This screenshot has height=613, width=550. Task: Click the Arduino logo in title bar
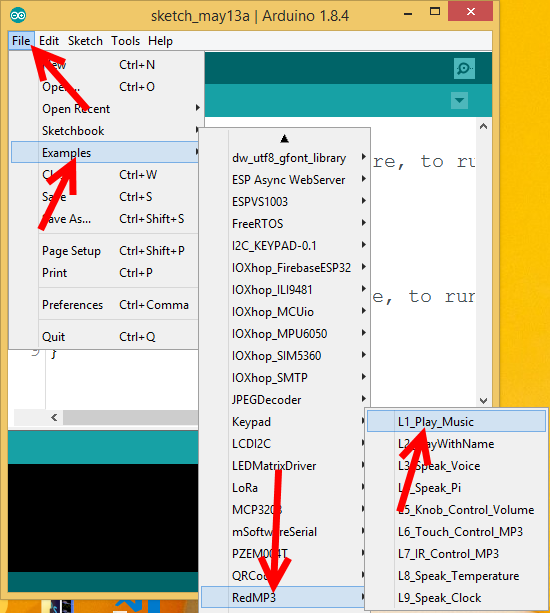pos(18,16)
